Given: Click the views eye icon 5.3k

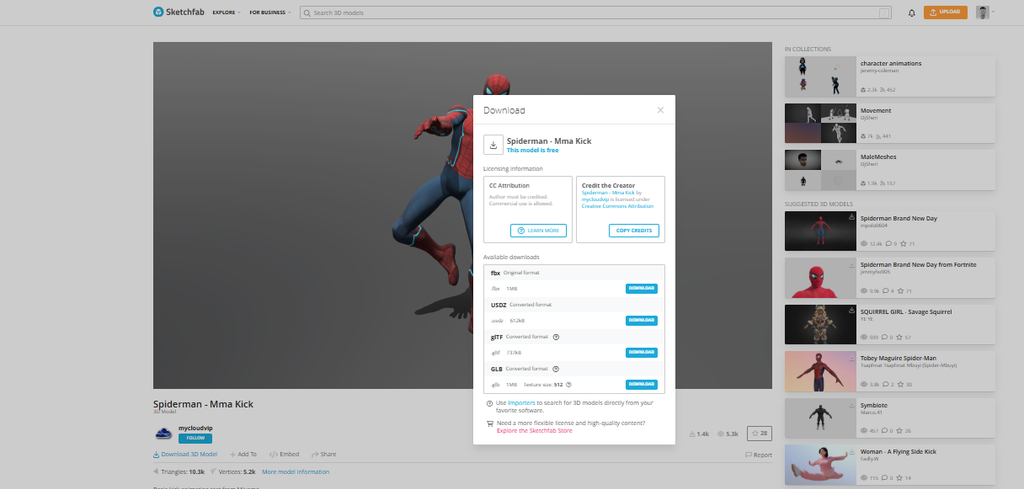Looking at the screenshot, I should (721, 434).
